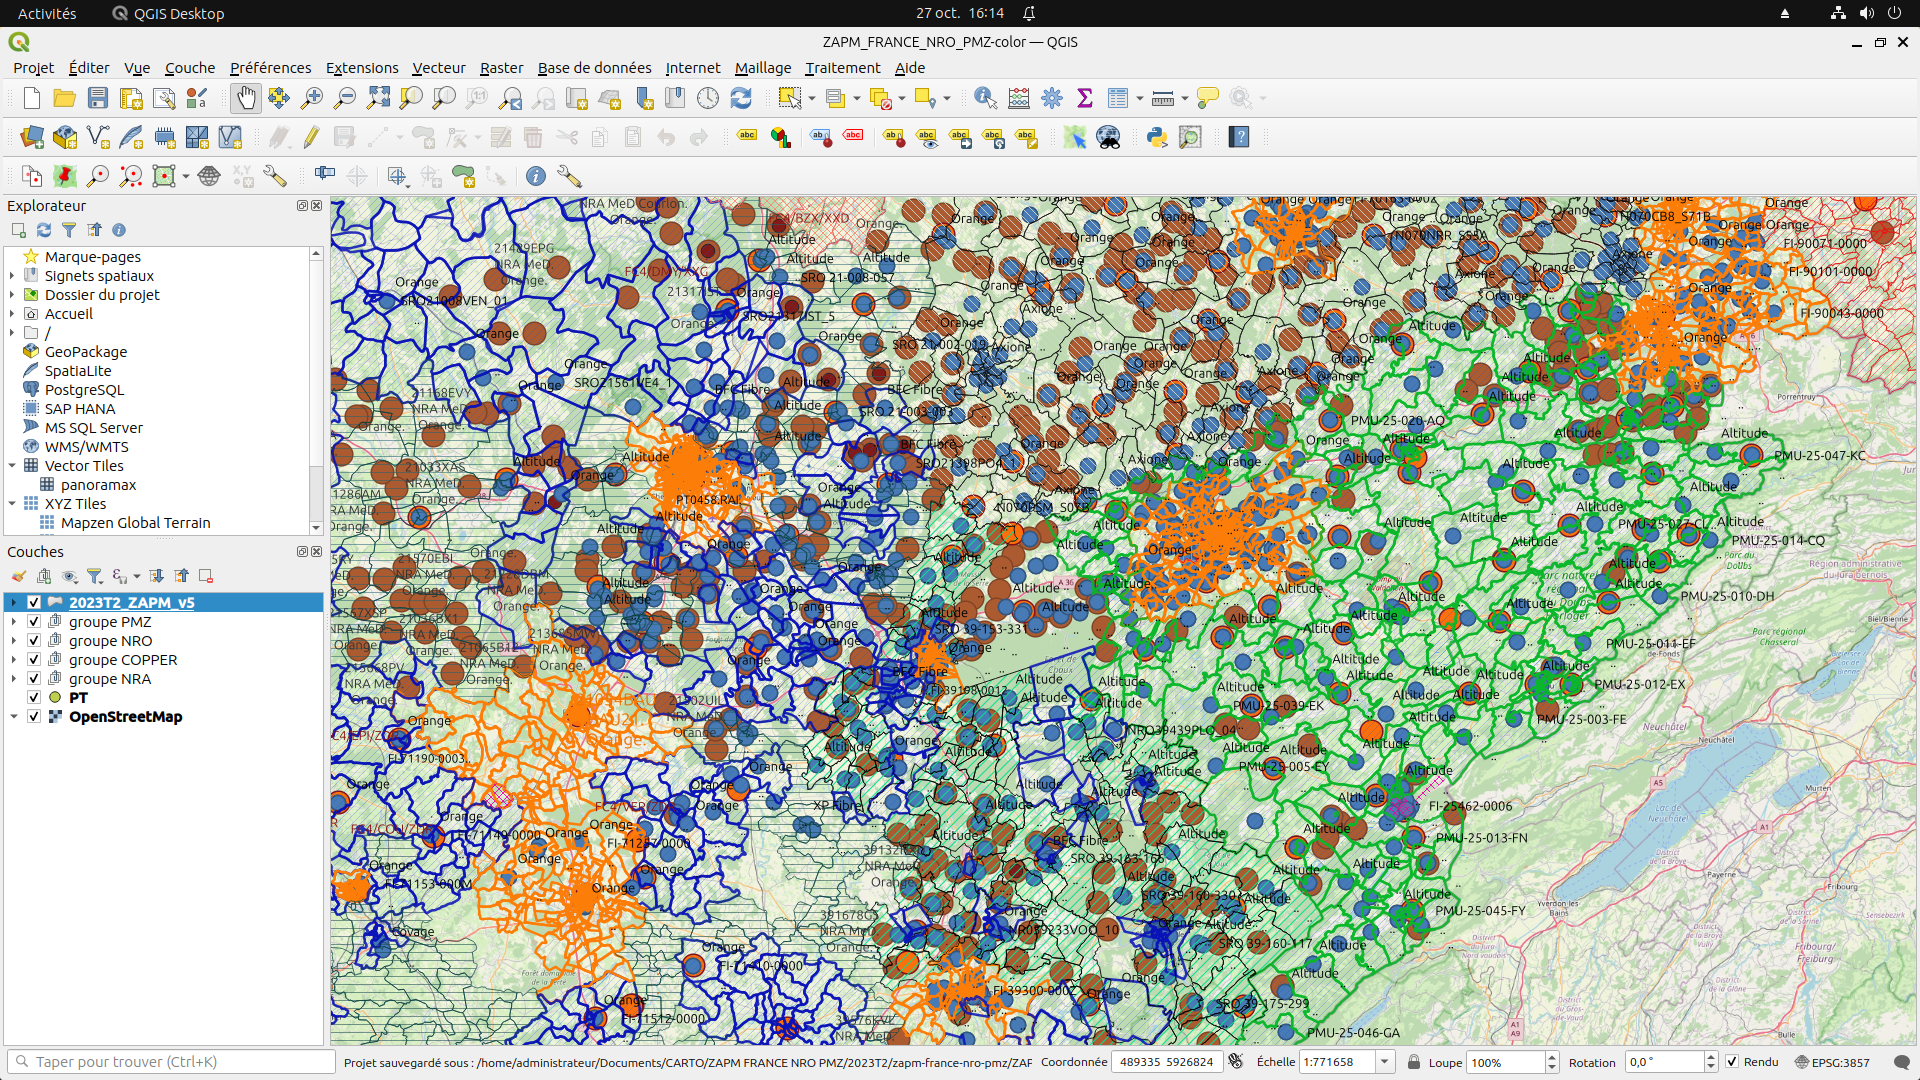This screenshot has width=1920, height=1080.
Task: Collapse the Vector Tiles browser node
Action: pos(12,465)
